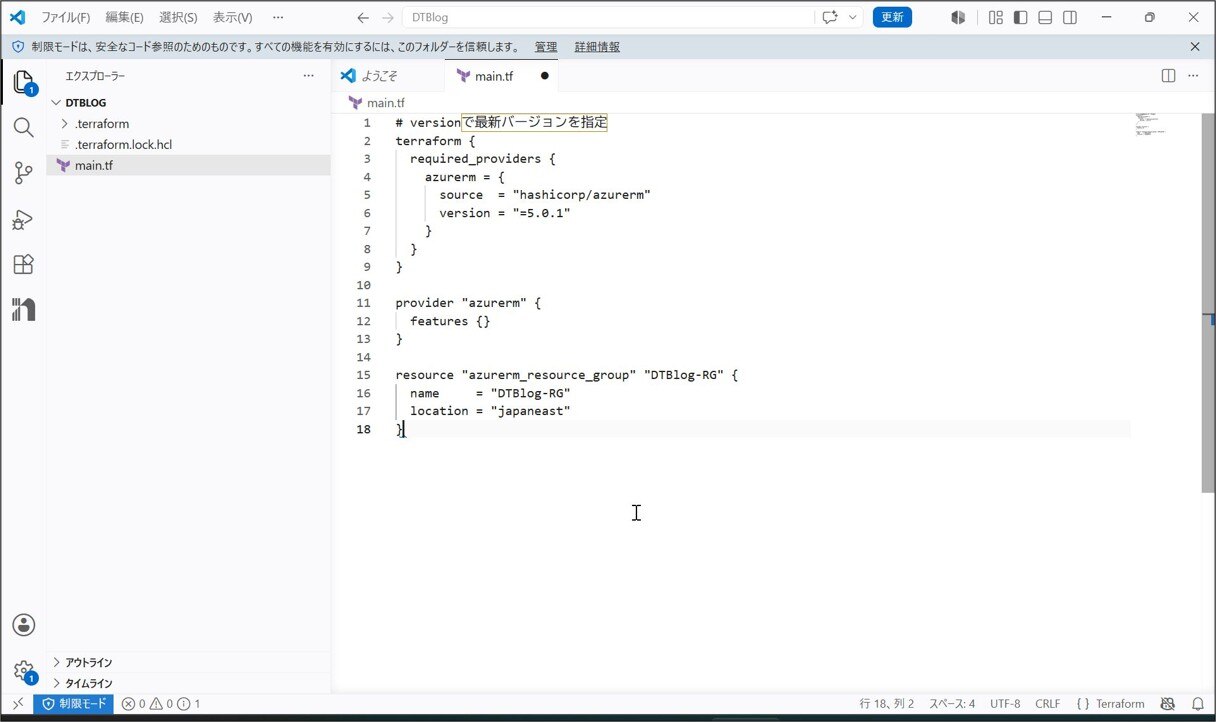
Task: Toggle the primary sidebar layout button
Action: point(1020,17)
